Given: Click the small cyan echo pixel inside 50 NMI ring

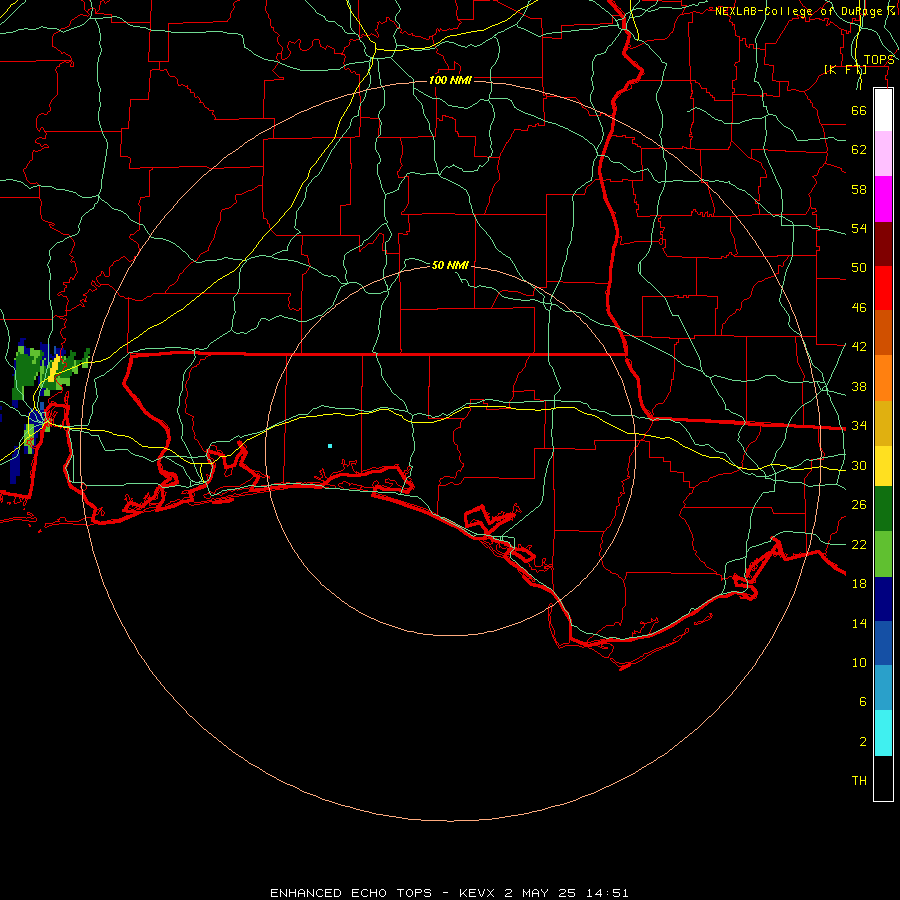Looking at the screenshot, I should [x=330, y=446].
